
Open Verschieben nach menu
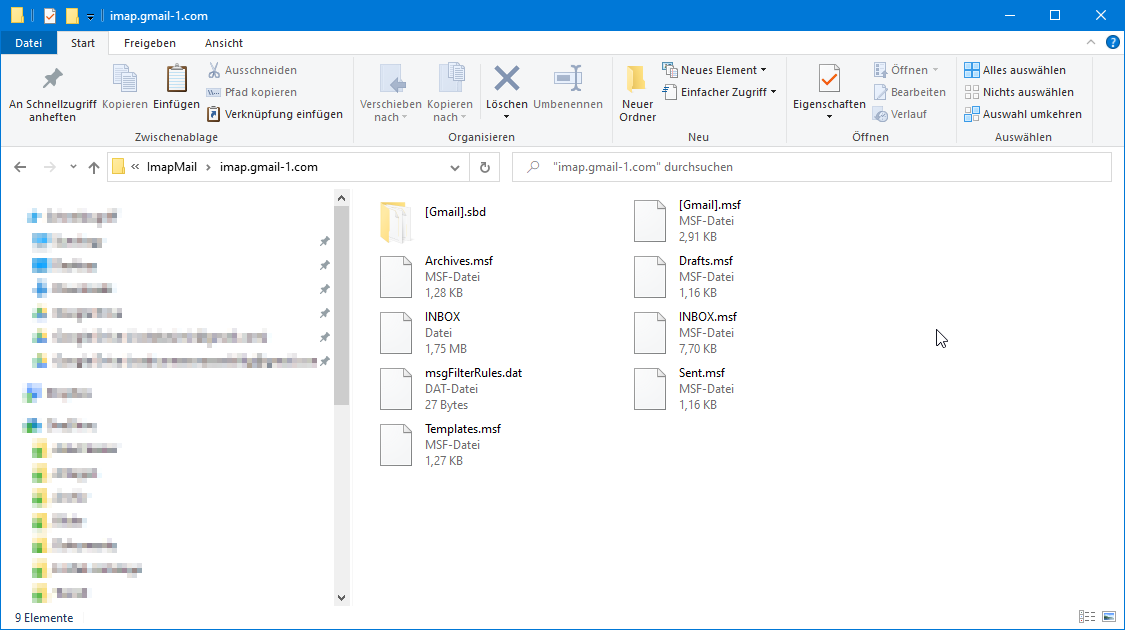tap(390, 94)
